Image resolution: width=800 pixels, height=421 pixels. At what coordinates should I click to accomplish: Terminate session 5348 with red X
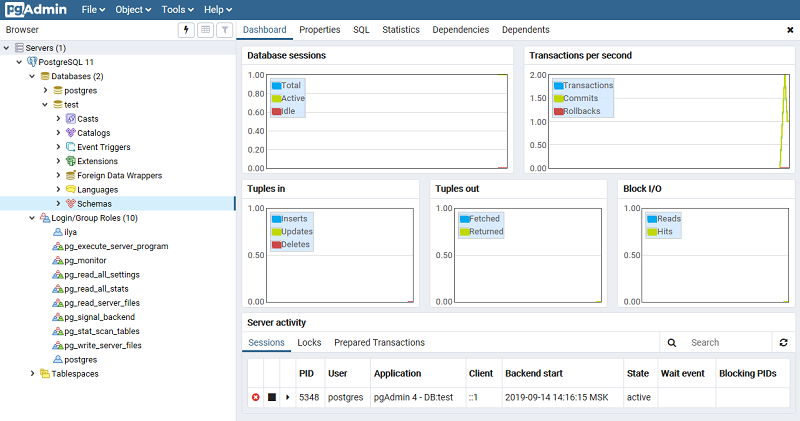pos(256,397)
